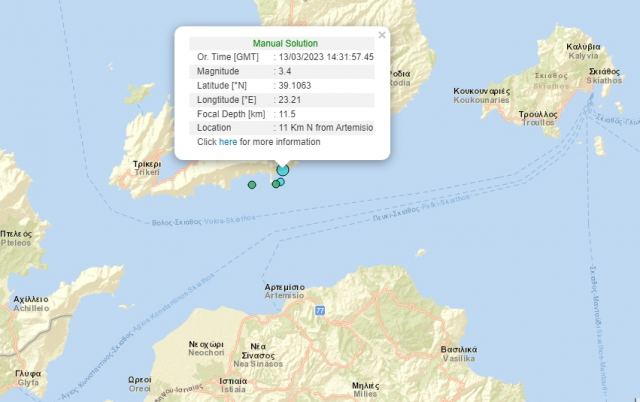Click the Trikeri map label

[x=147, y=168]
